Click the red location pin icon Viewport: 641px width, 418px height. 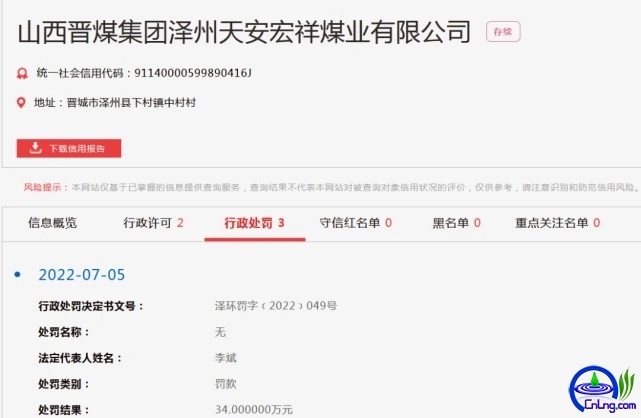(x=21, y=103)
